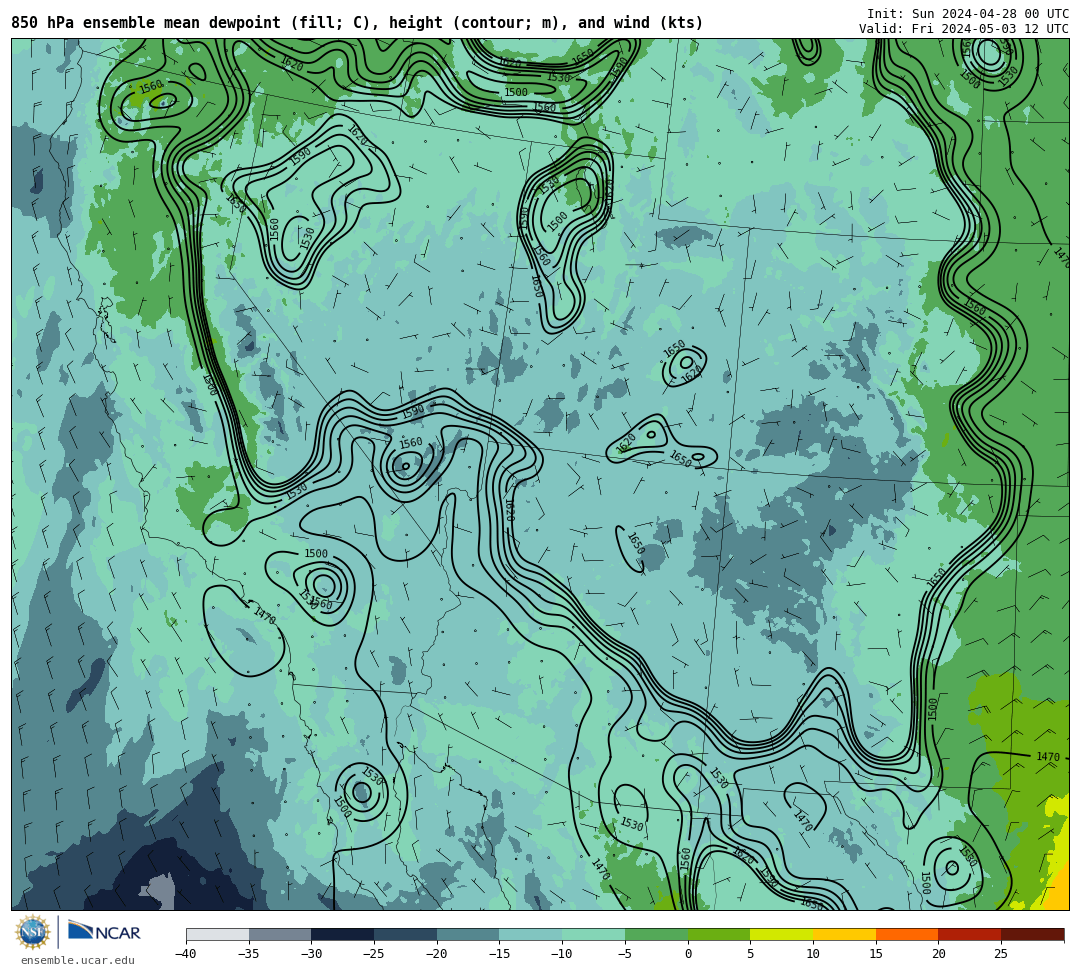Click the −10 colorbar tick label
This screenshot has height=973, width=1080.
tap(562, 954)
